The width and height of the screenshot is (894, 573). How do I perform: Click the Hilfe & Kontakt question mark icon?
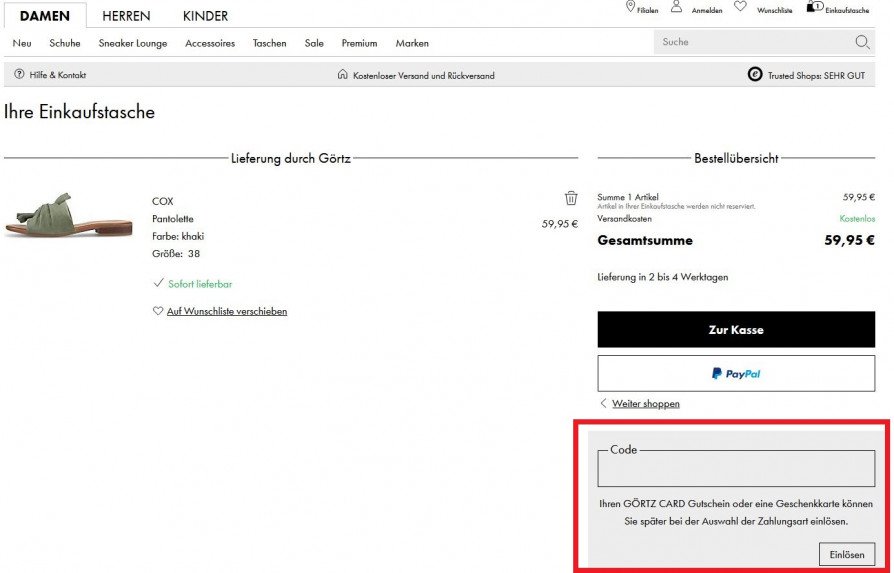coord(19,74)
